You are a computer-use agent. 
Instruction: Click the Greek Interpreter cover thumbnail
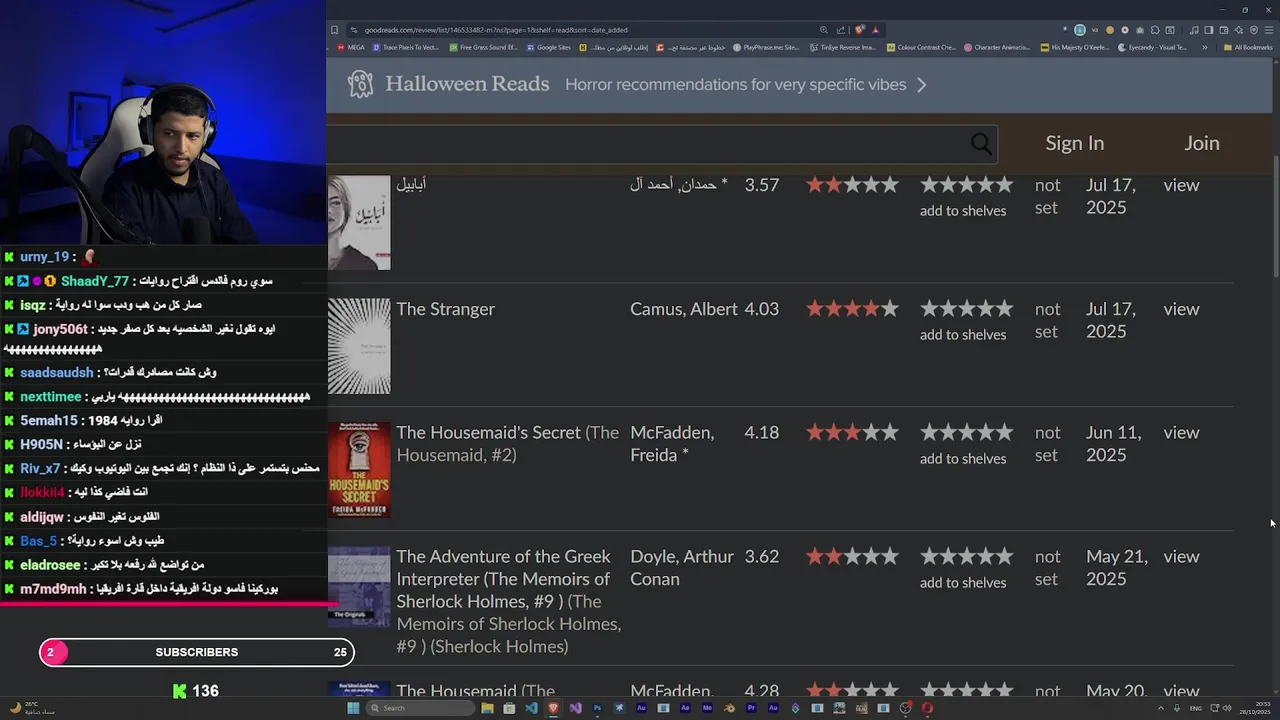tap(359, 586)
